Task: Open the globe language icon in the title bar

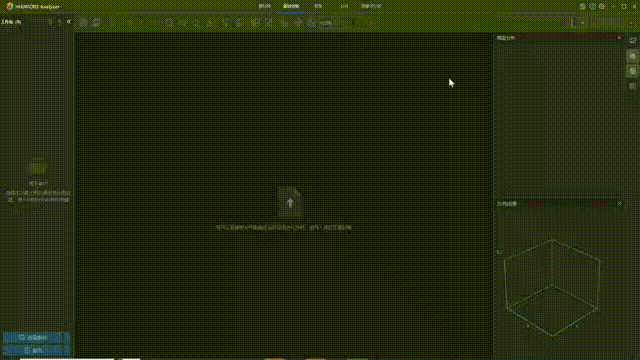Action: point(602,7)
